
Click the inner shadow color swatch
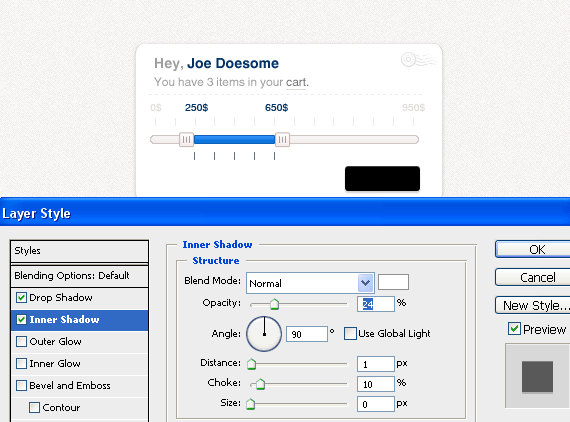(393, 282)
